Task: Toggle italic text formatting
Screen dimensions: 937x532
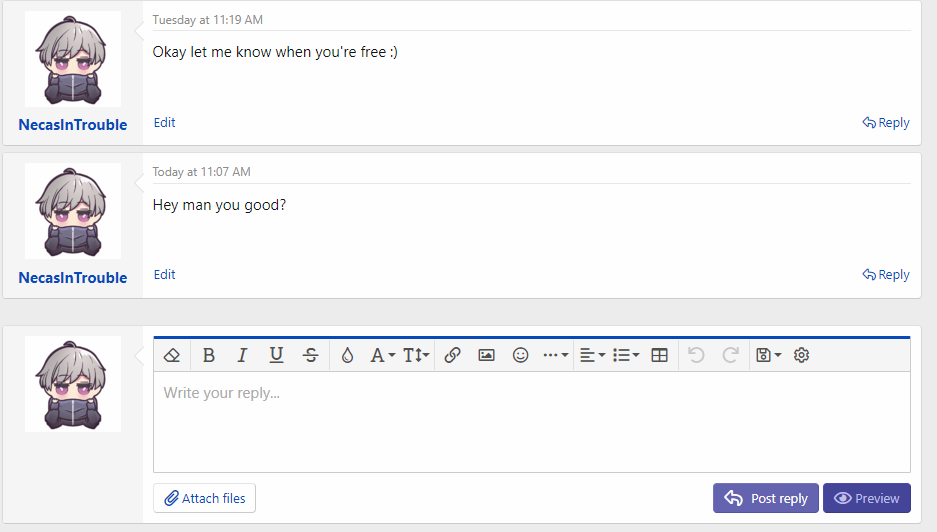Action: tap(242, 355)
